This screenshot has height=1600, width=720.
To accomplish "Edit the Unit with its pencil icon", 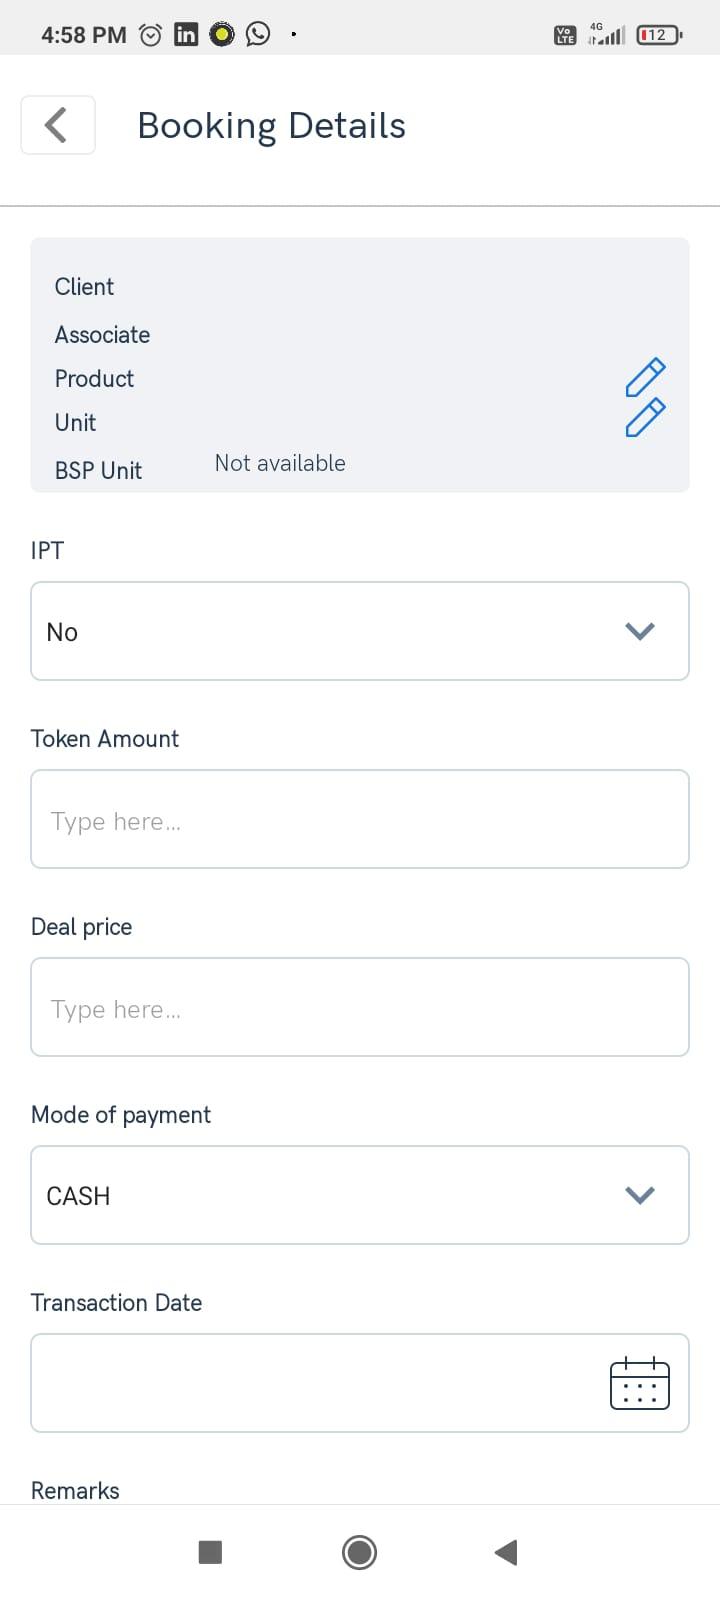I will 645,418.
